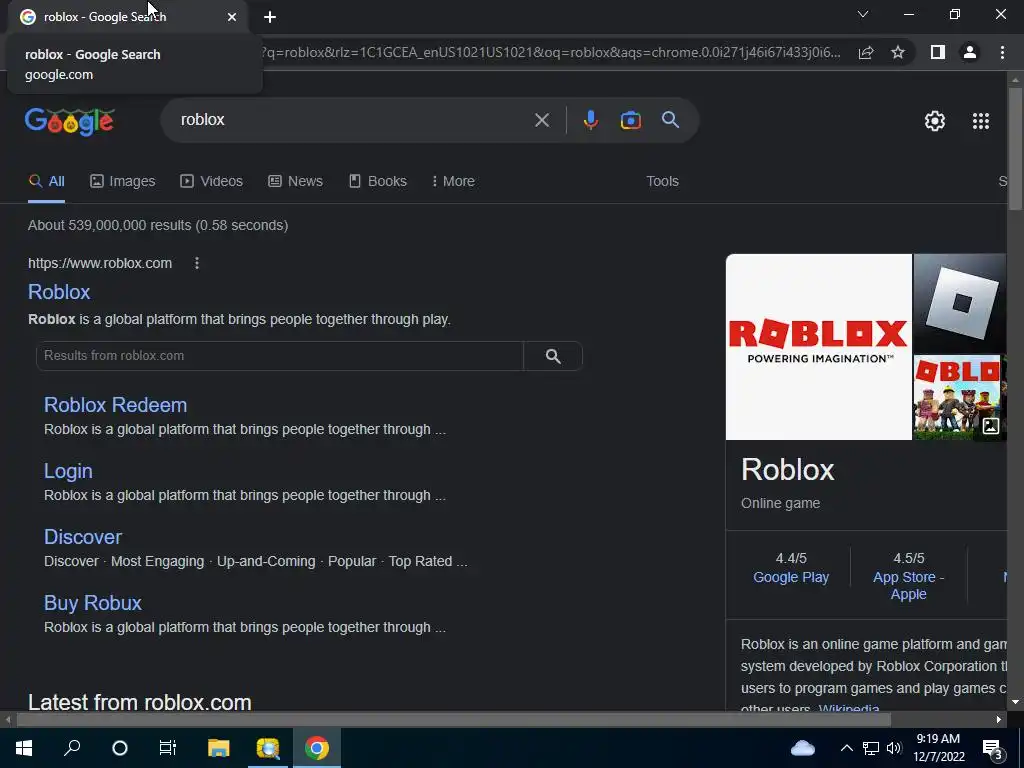
Task: Open the weather cloud tray icon
Action: coord(803,748)
